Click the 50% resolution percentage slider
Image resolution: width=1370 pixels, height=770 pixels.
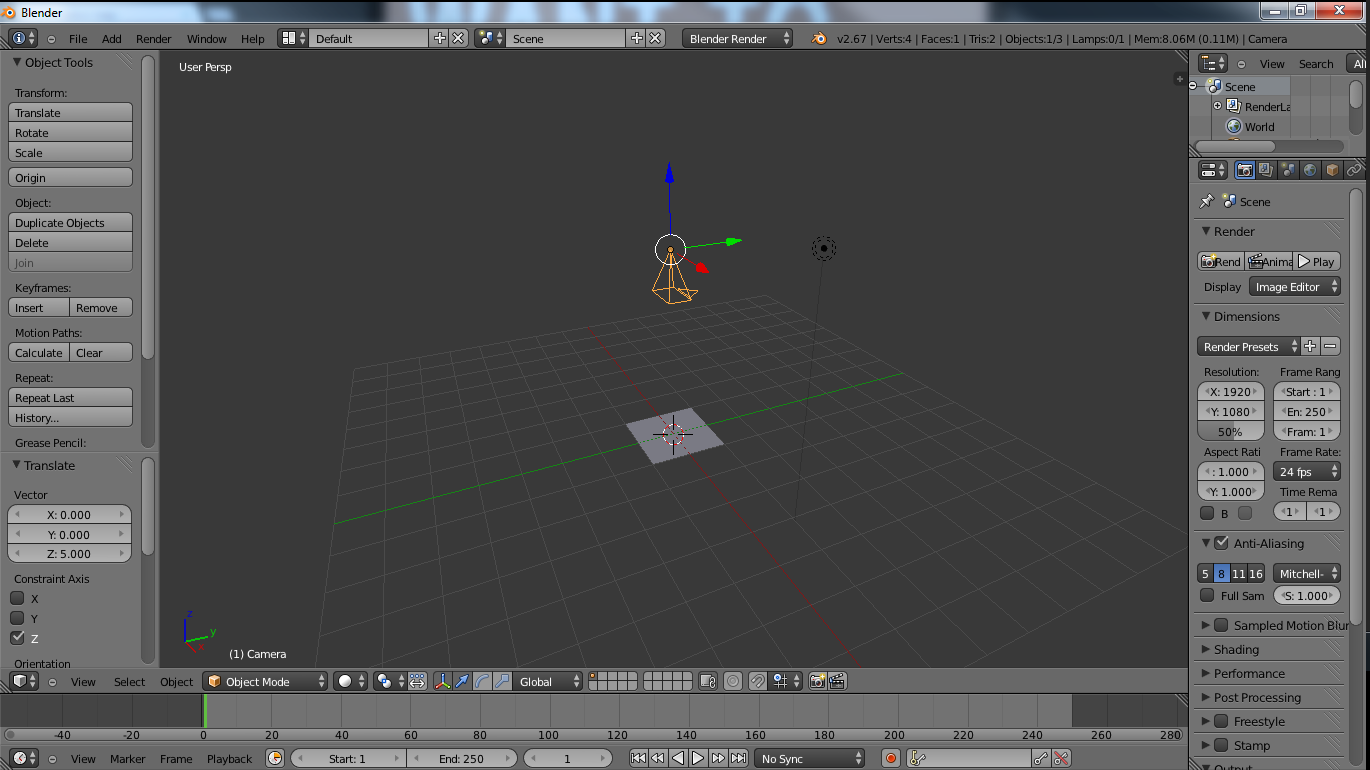1231,432
